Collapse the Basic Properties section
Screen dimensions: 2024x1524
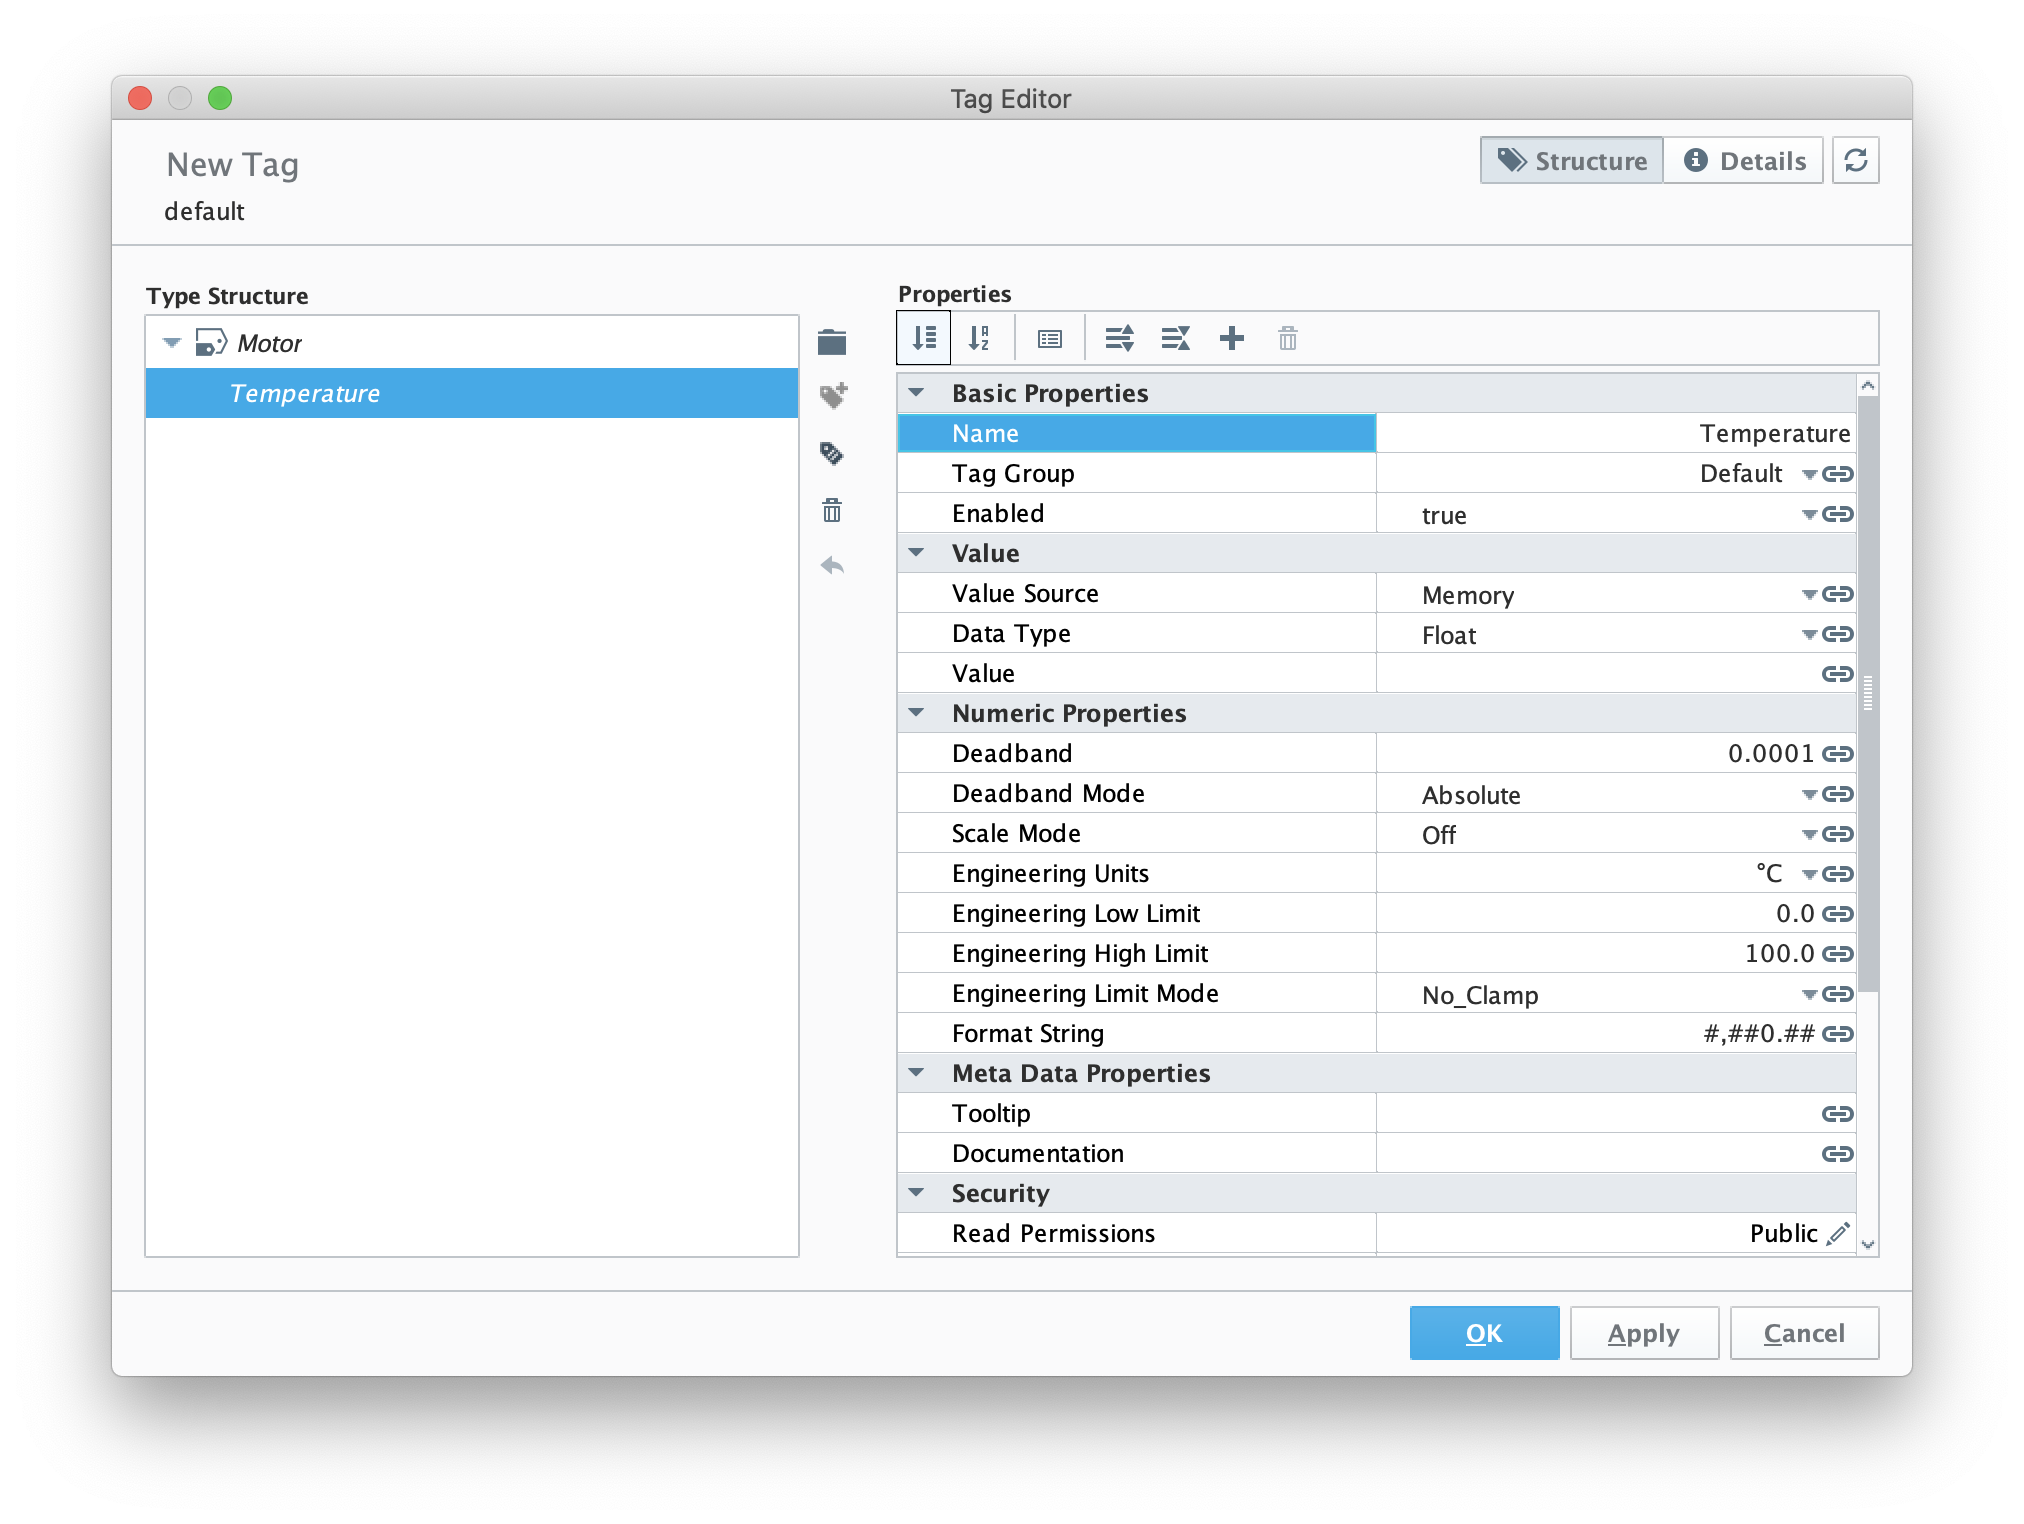click(x=916, y=393)
